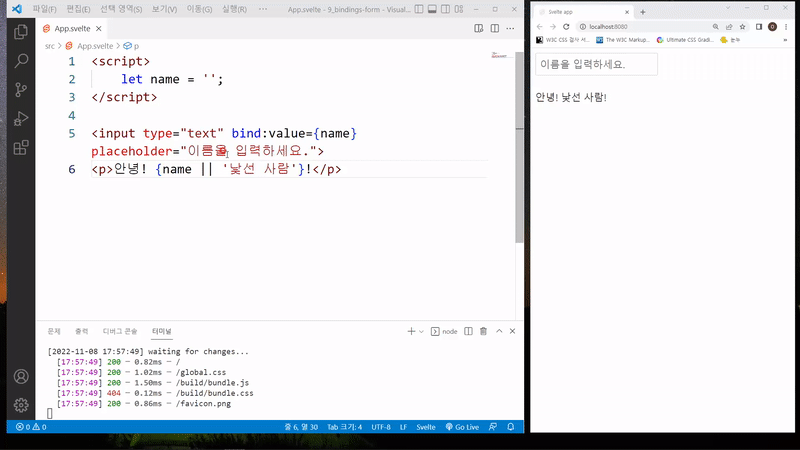
Task: Toggle the bottom panel layout icon
Action: 432,9
